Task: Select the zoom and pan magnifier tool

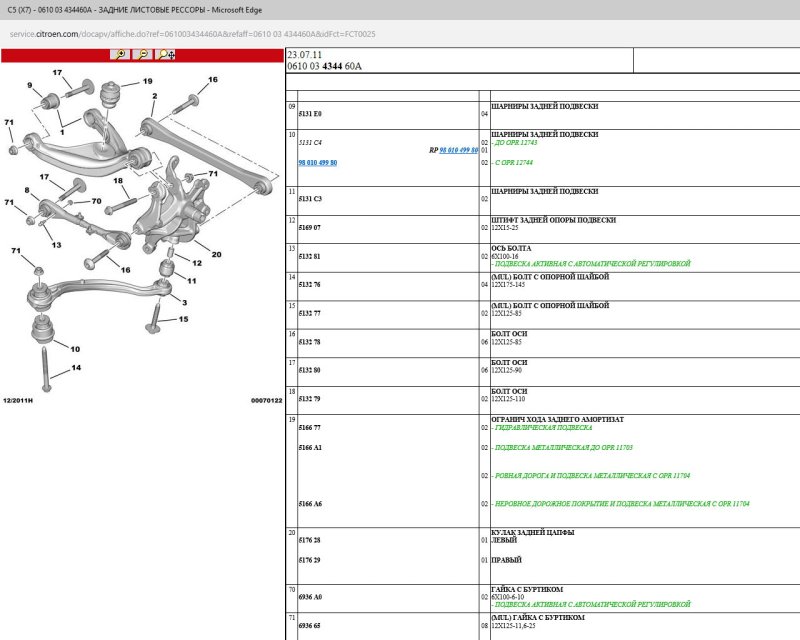Action: click(165, 54)
